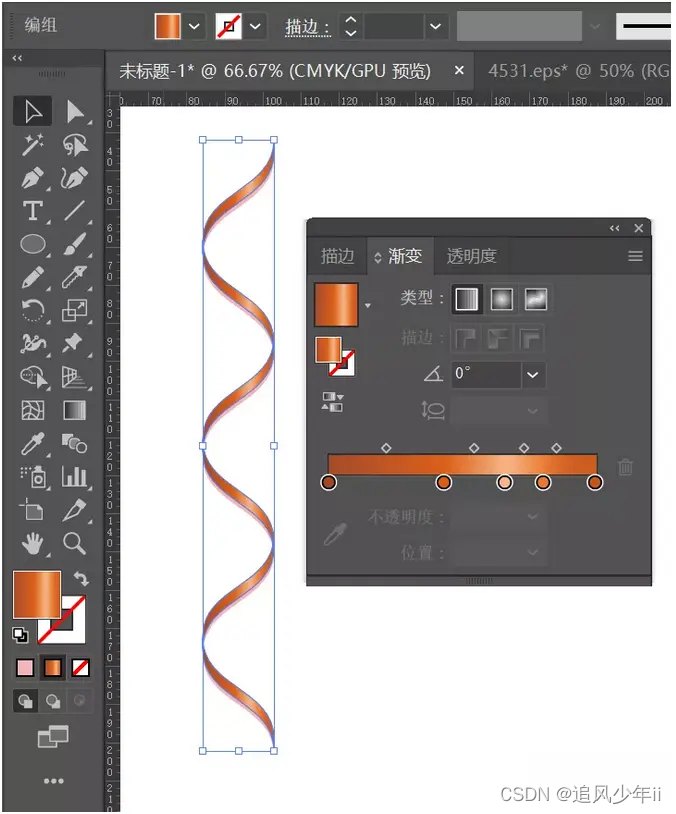Collapse the toolbar with double arrows
Image resolution: width=676 pixels, height=814 pixels.
tap(17, 58)
